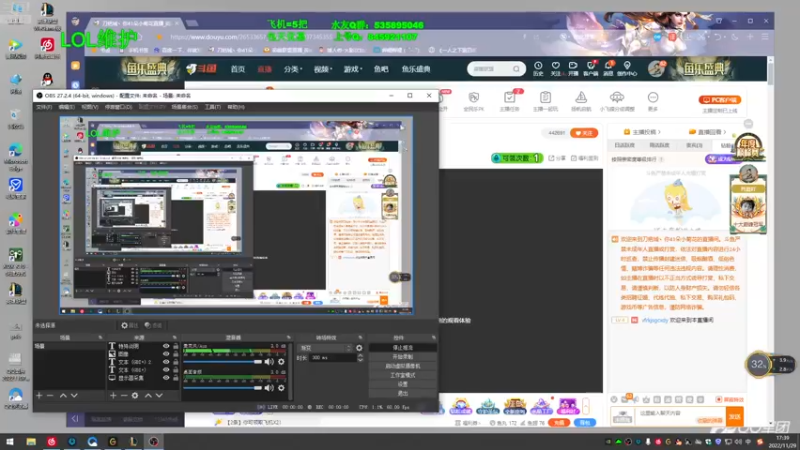The height and width of the screenshot is (450, 800).
Task: Open 全民乐PK icon on Douyu toolbar
Action: 473,102
